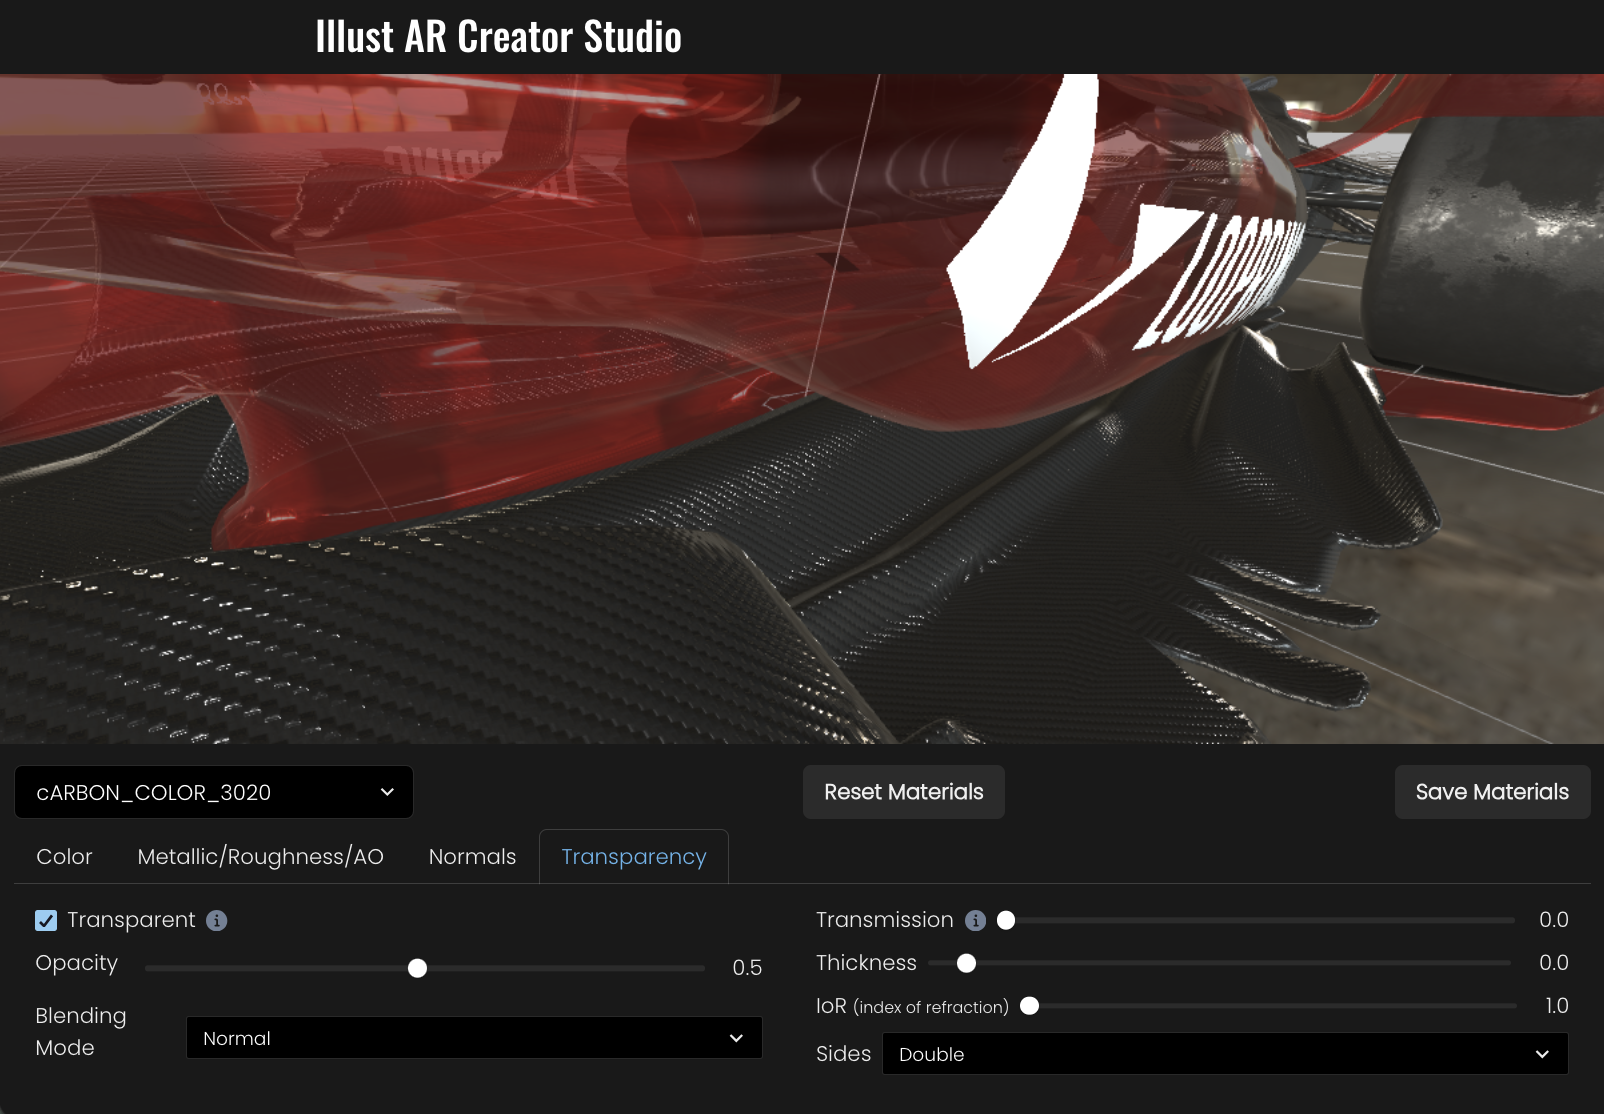Click the Transmission slider handle
This screenshot has height=1114, width=1604.
[x=1006, y=920]
